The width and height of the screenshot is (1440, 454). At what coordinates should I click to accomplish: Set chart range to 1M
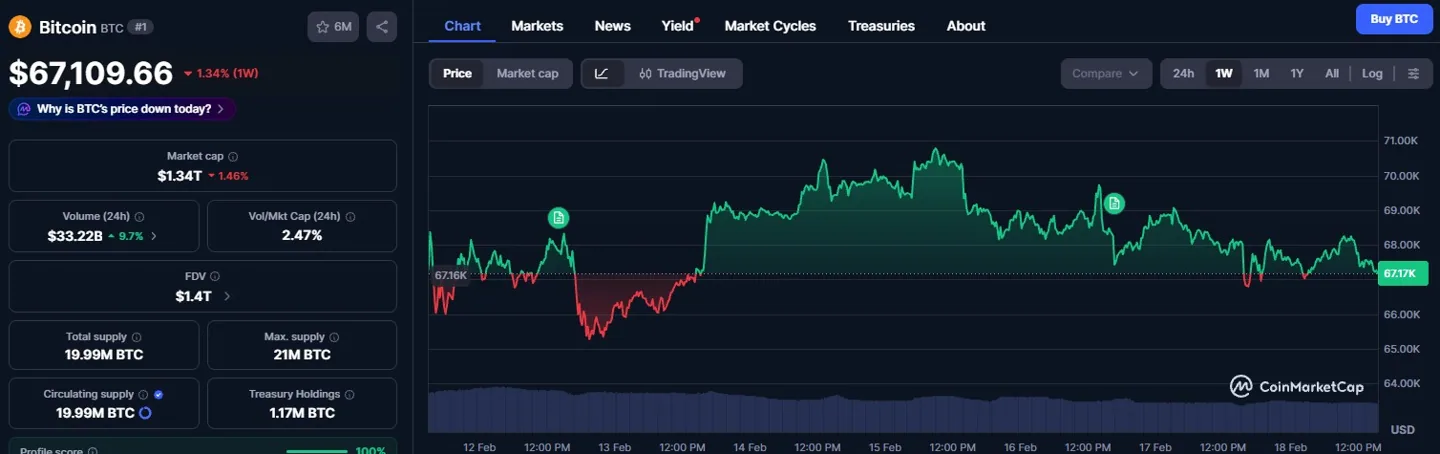[1261, 73]
